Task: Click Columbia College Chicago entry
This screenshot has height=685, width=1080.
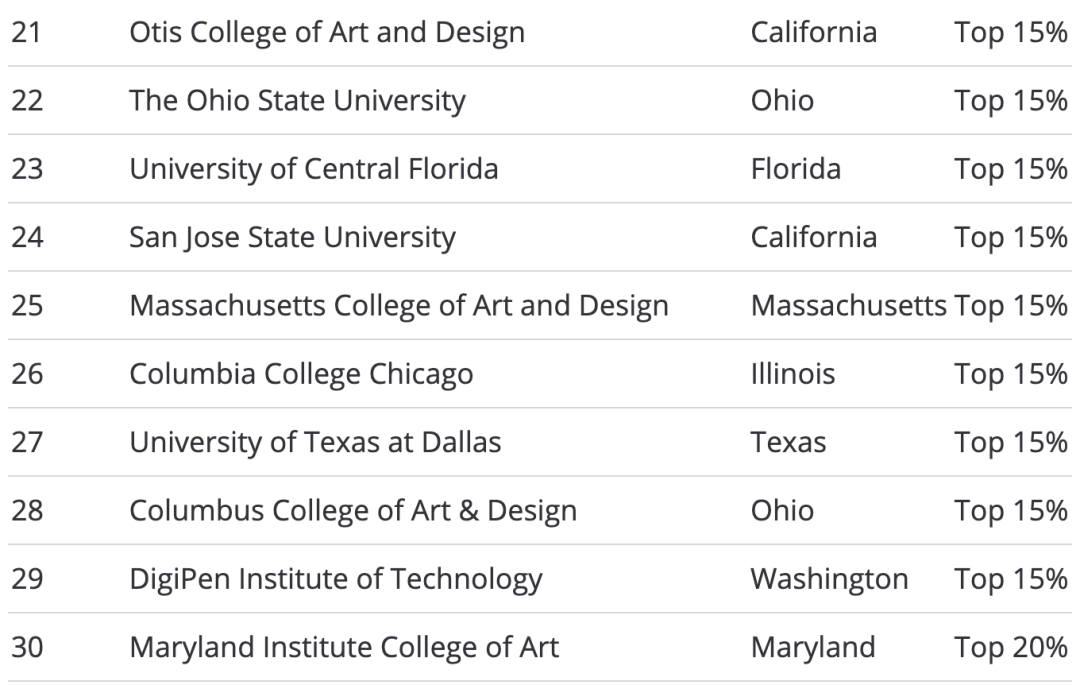Action: click(x=302, y=375)
